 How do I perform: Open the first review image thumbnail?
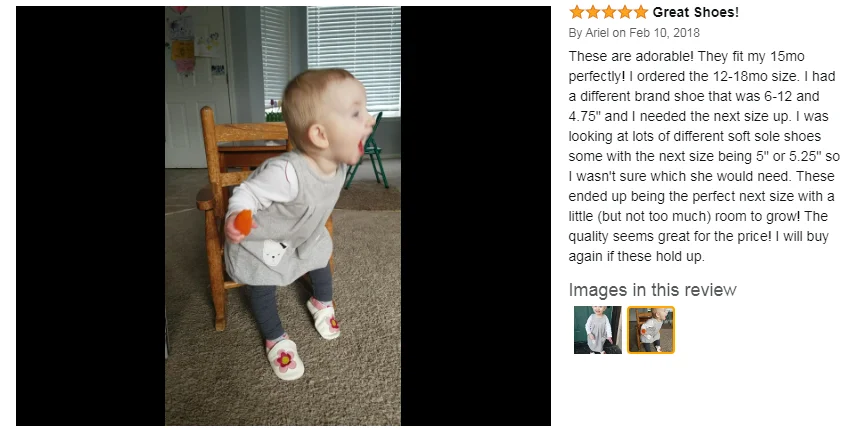[597, 330]
